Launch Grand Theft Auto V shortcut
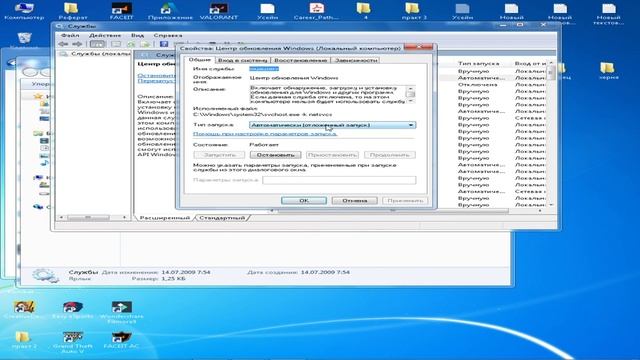 pos(73,342)
